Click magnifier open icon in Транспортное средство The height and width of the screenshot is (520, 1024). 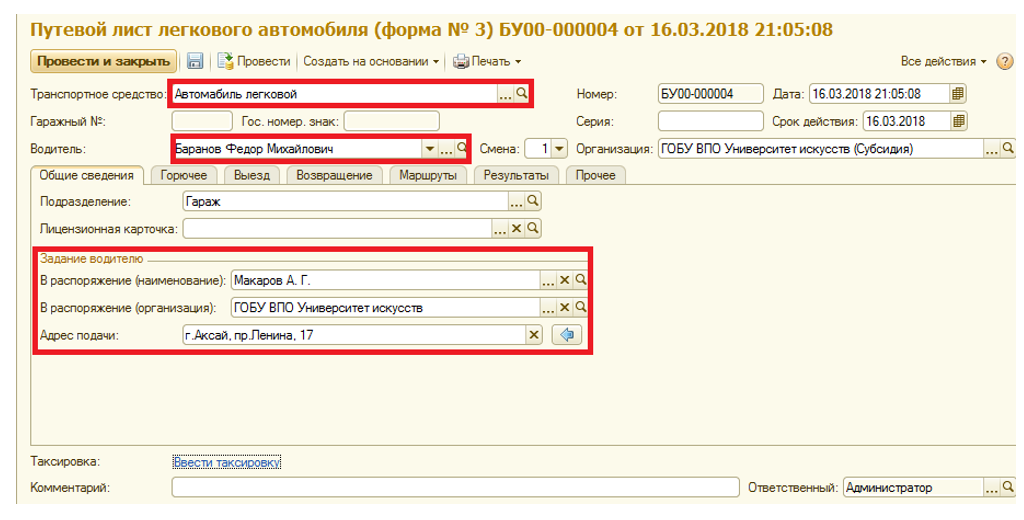(521, 94)
